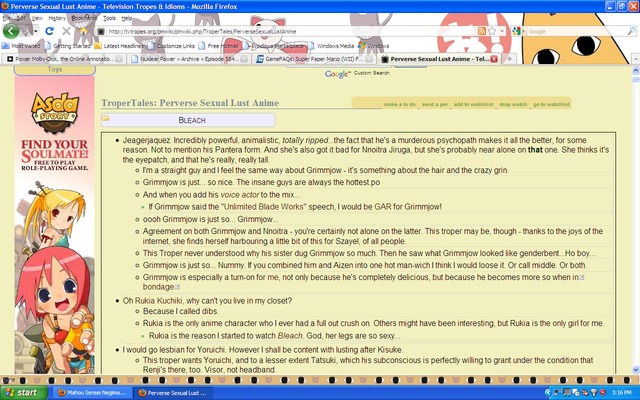Image resolution: width=640 pixels, height=400 pixels.
Task: Click the system tray clock 3:16 PM
Action: point(621,393)
